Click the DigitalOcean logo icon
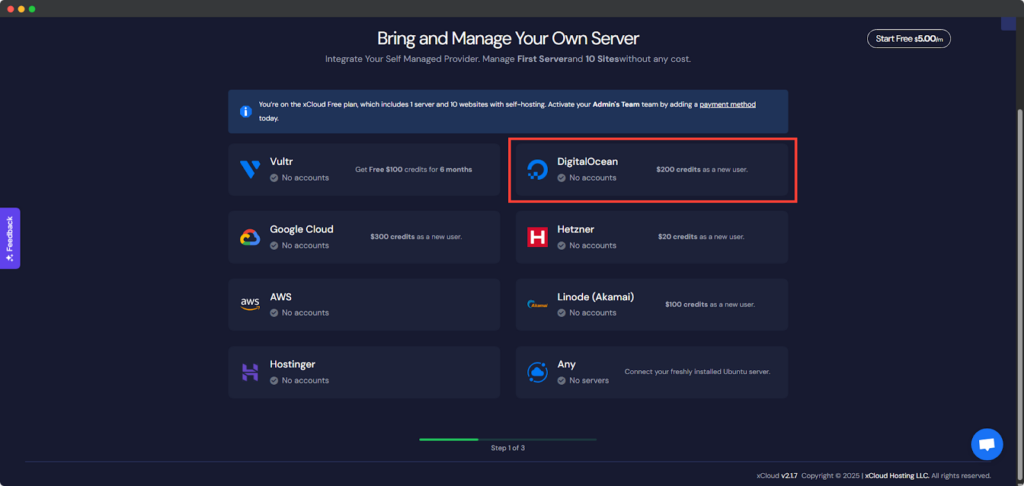The height and width of the screenshot is (486, 1024). pyautogui.click(x=538, y=169)
